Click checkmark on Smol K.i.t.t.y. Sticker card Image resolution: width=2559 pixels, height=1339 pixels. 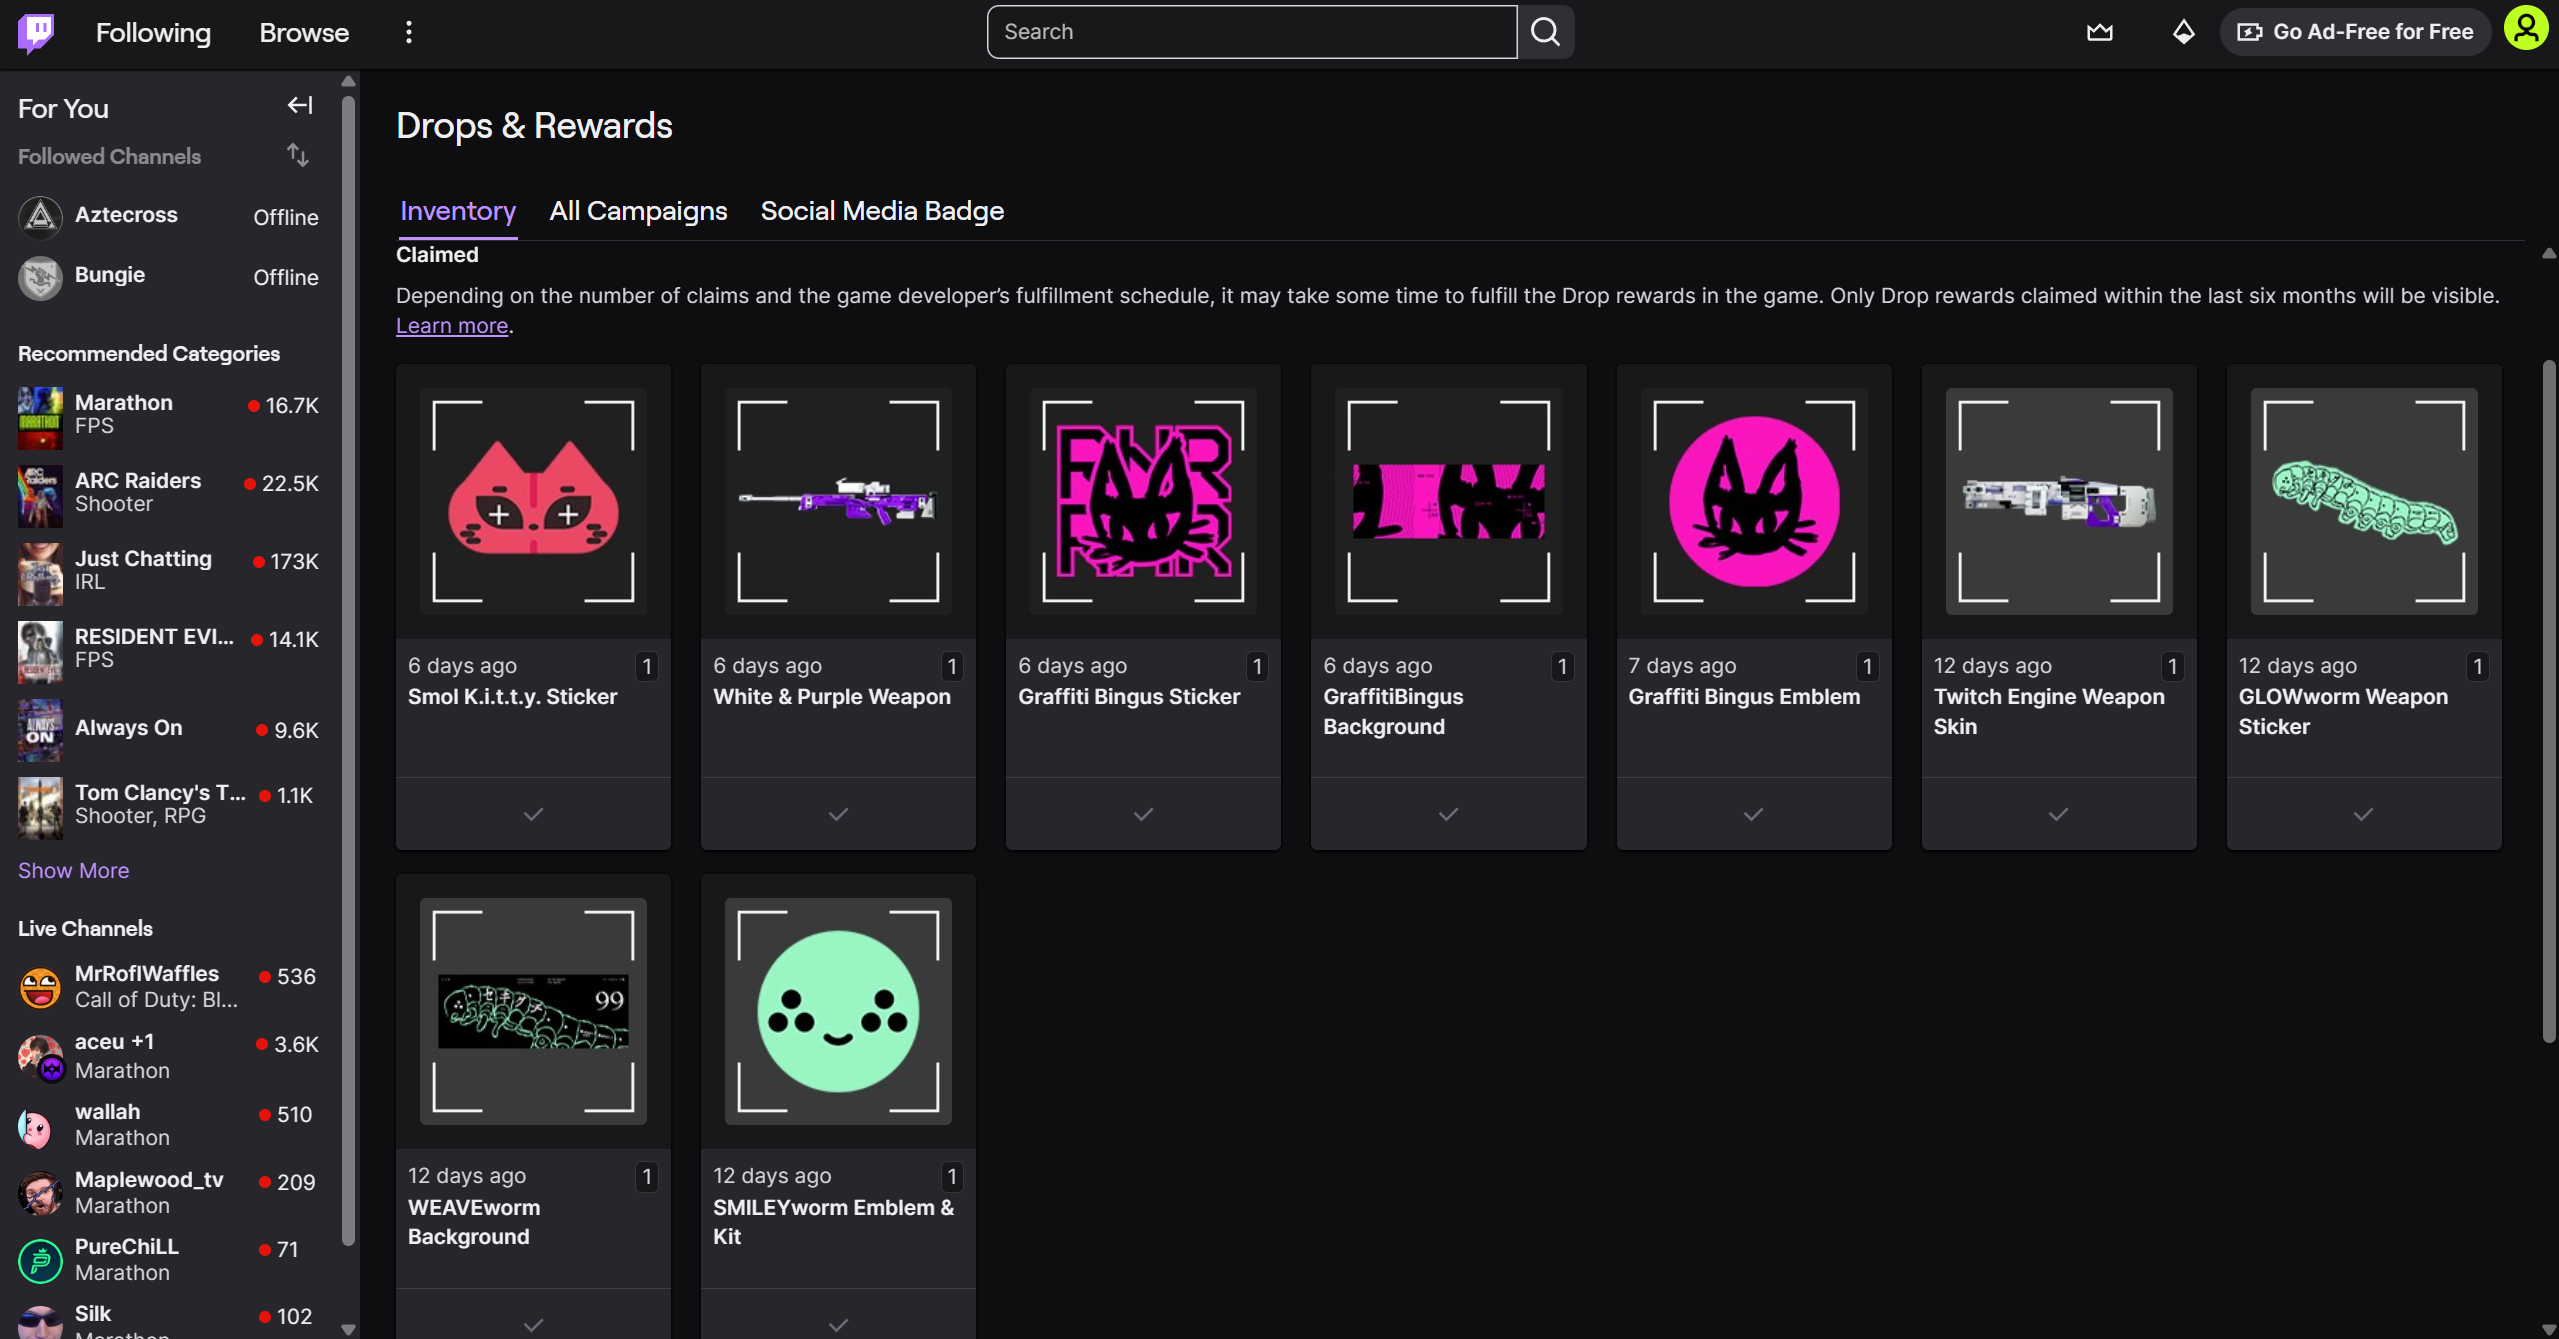pos(533,814)
